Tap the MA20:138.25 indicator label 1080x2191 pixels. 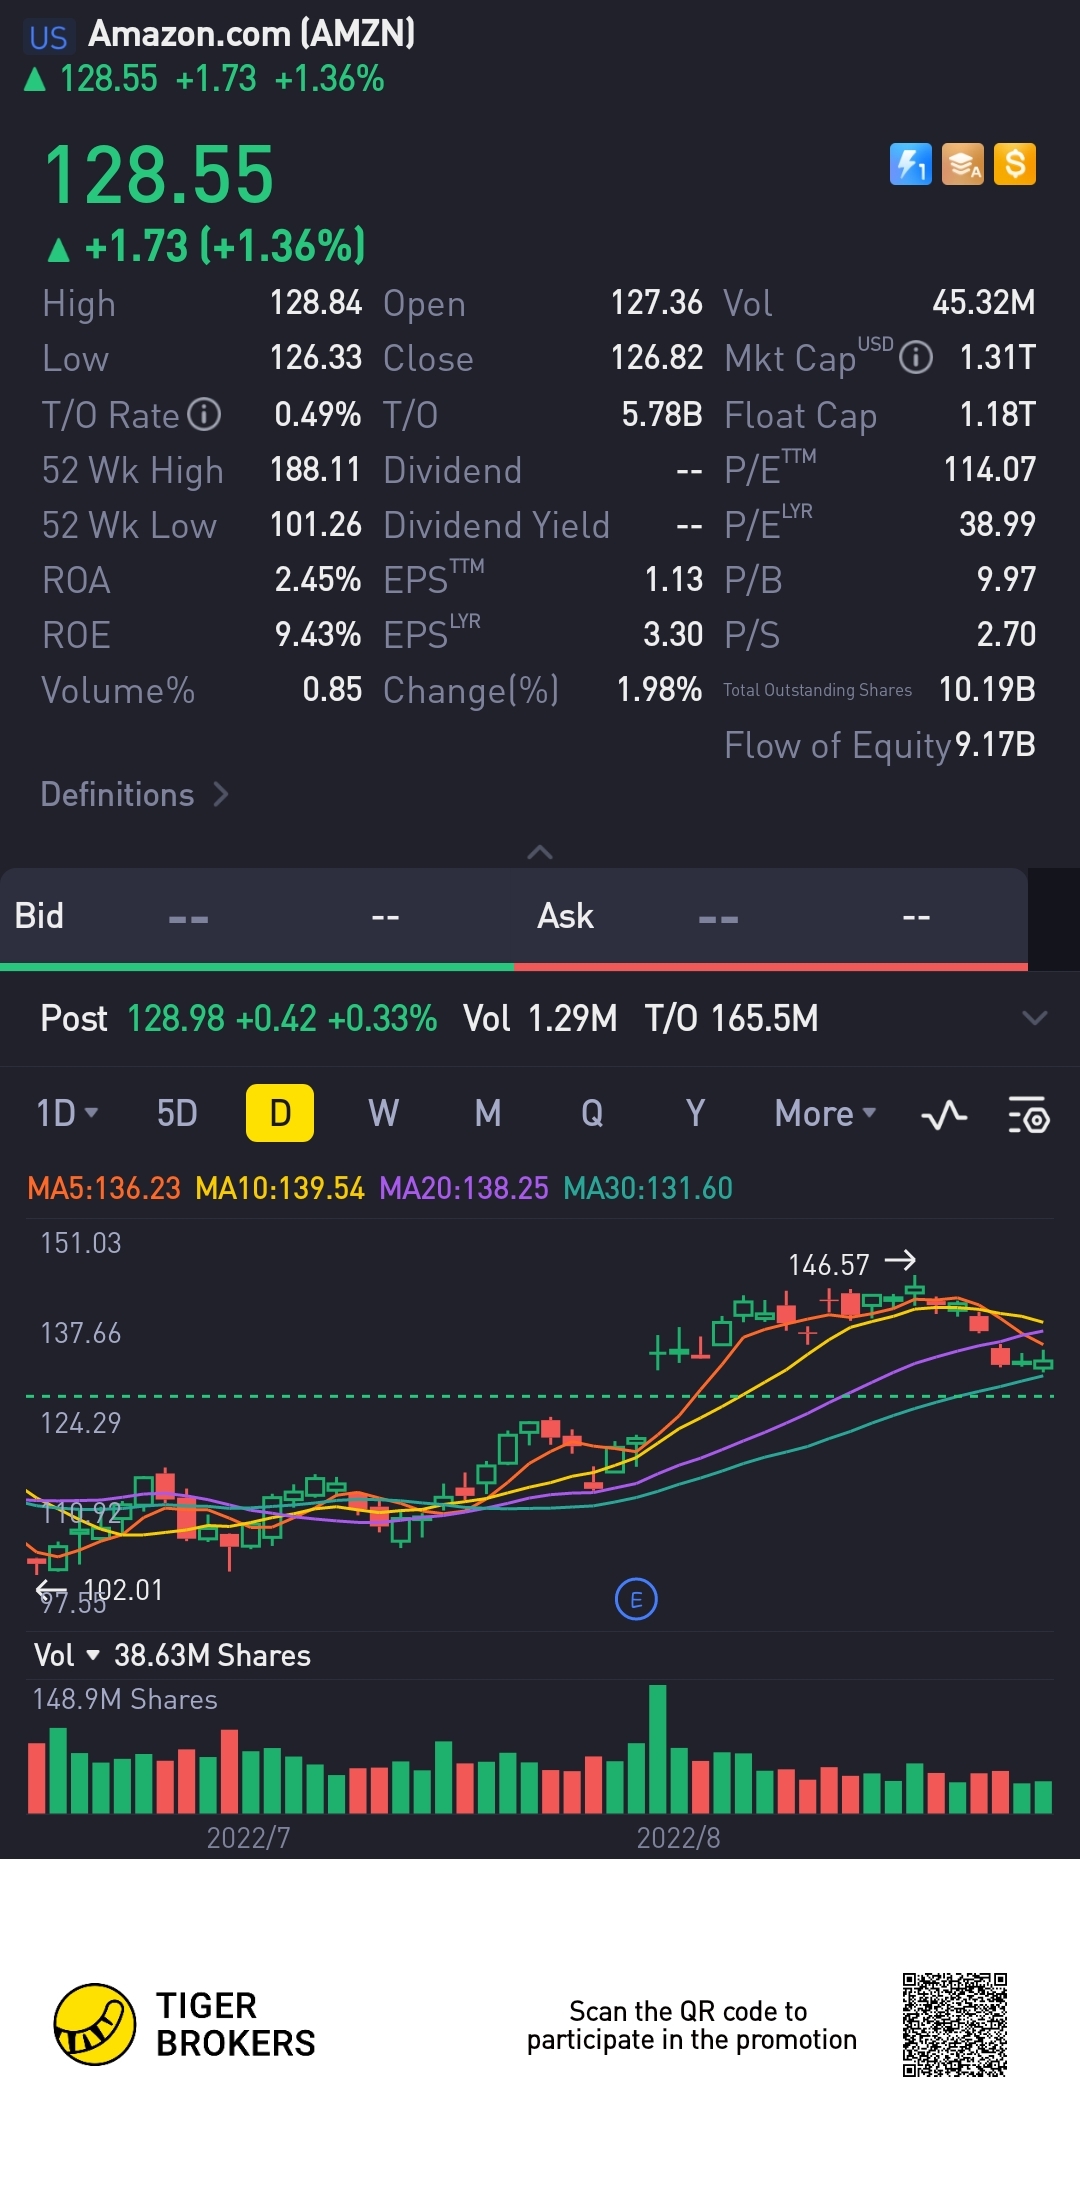(464, 1188)
